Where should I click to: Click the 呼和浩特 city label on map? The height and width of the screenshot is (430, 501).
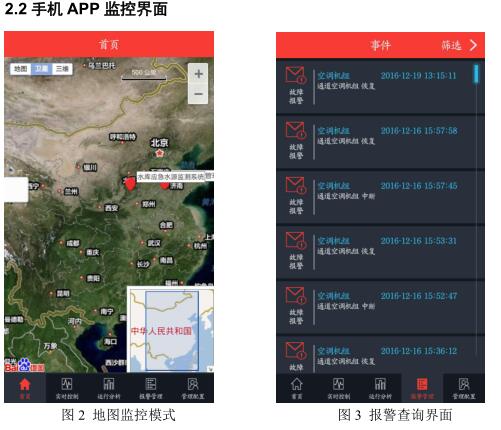(123, 137)
